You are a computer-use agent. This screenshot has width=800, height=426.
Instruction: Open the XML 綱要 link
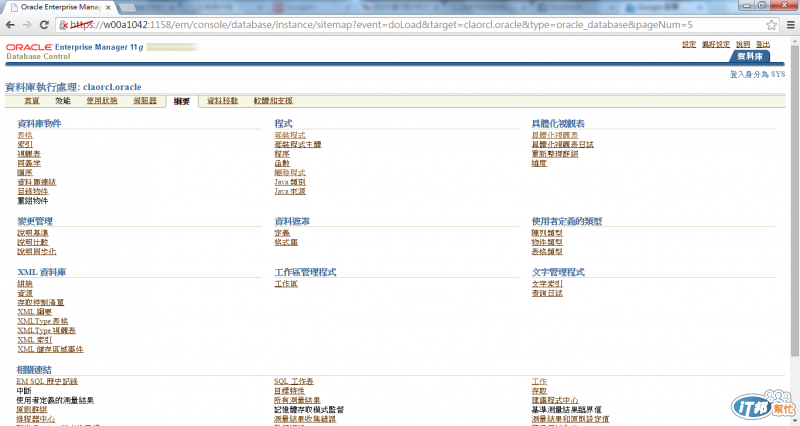[x=35, y=312]
